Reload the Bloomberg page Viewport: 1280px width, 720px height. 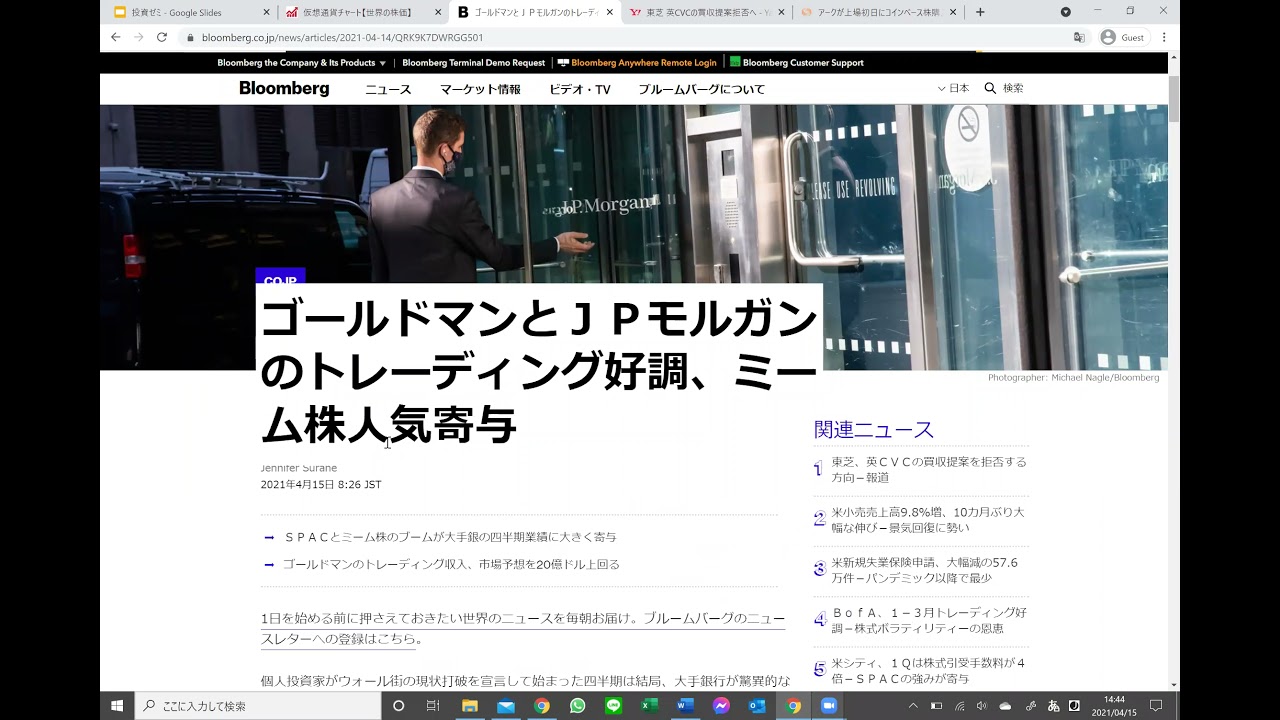[x=161, y=37]
